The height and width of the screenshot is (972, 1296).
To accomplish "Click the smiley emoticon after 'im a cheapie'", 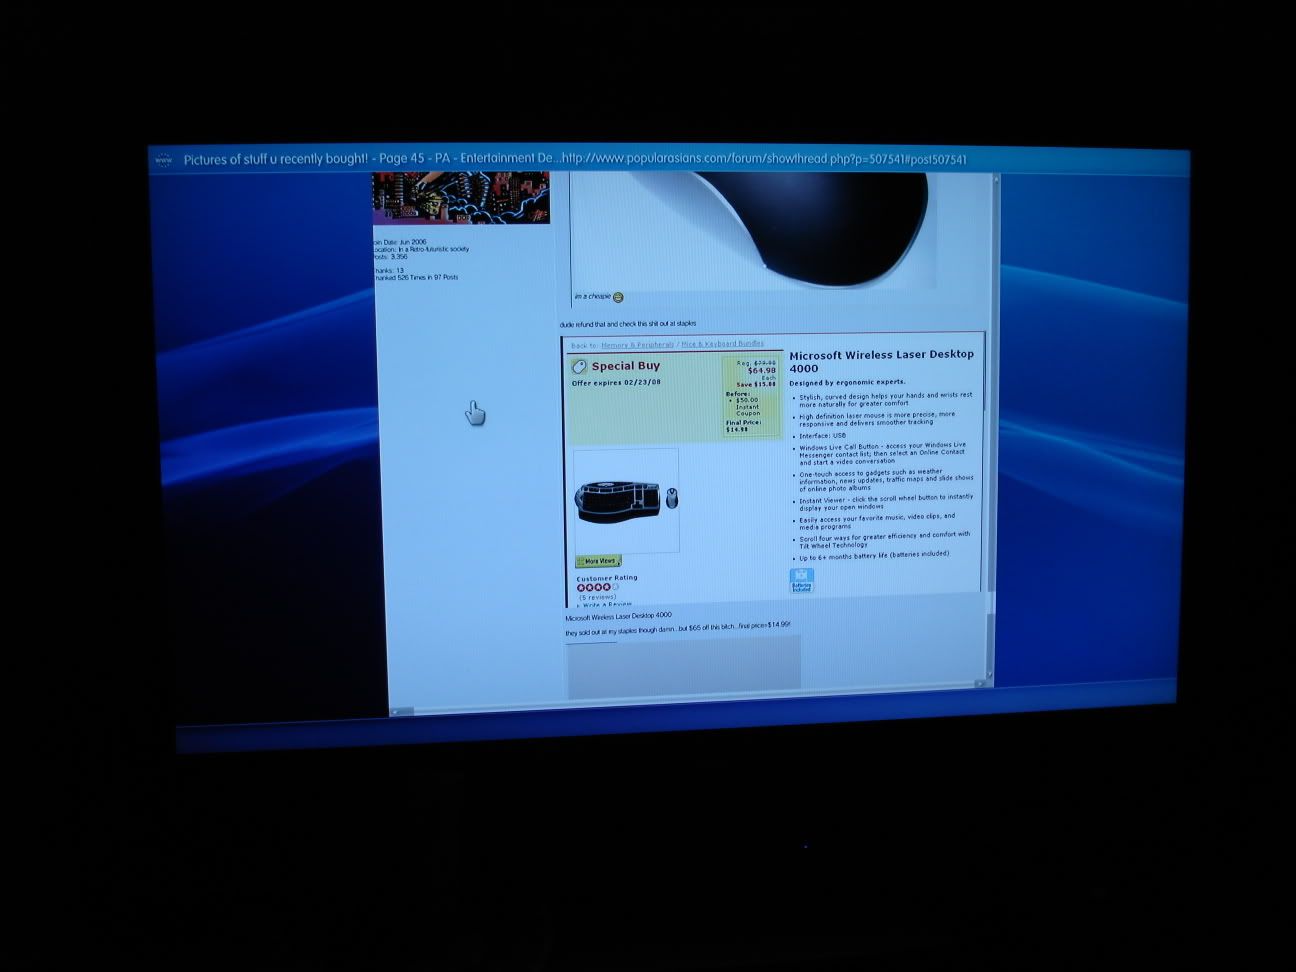I will pyautogui.click(x=618, y=297).
